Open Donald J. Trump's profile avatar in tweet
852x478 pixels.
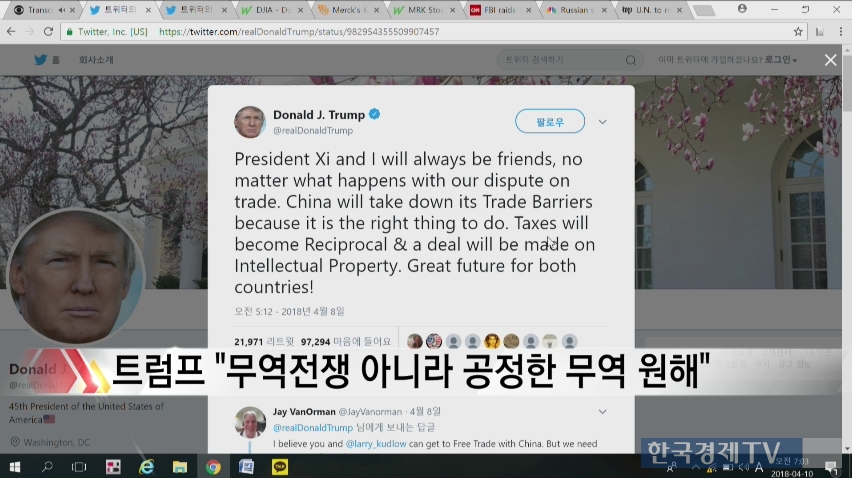click(250, 122)
